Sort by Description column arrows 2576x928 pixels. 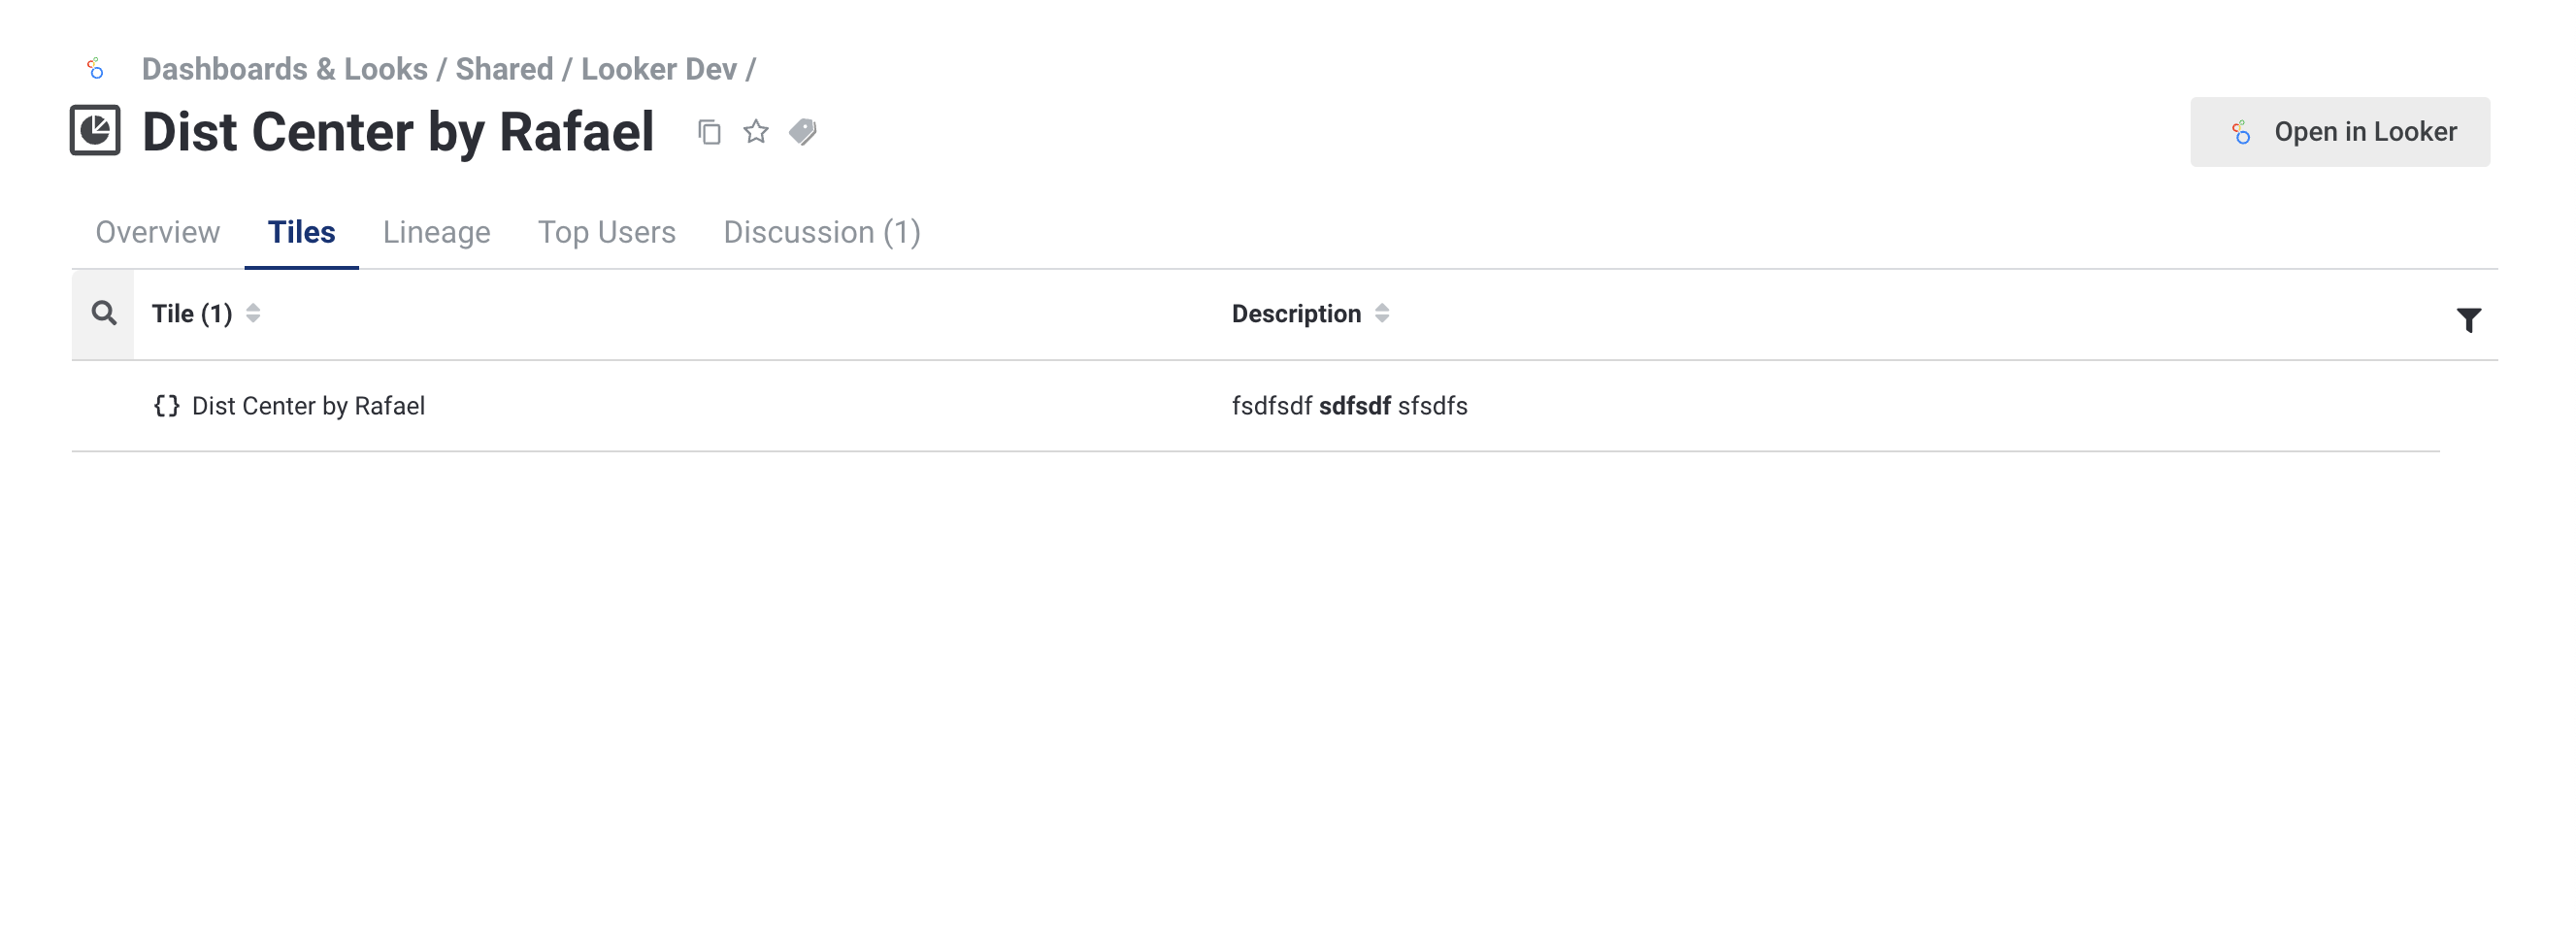pyautogui.click(x=1382, y=314)
